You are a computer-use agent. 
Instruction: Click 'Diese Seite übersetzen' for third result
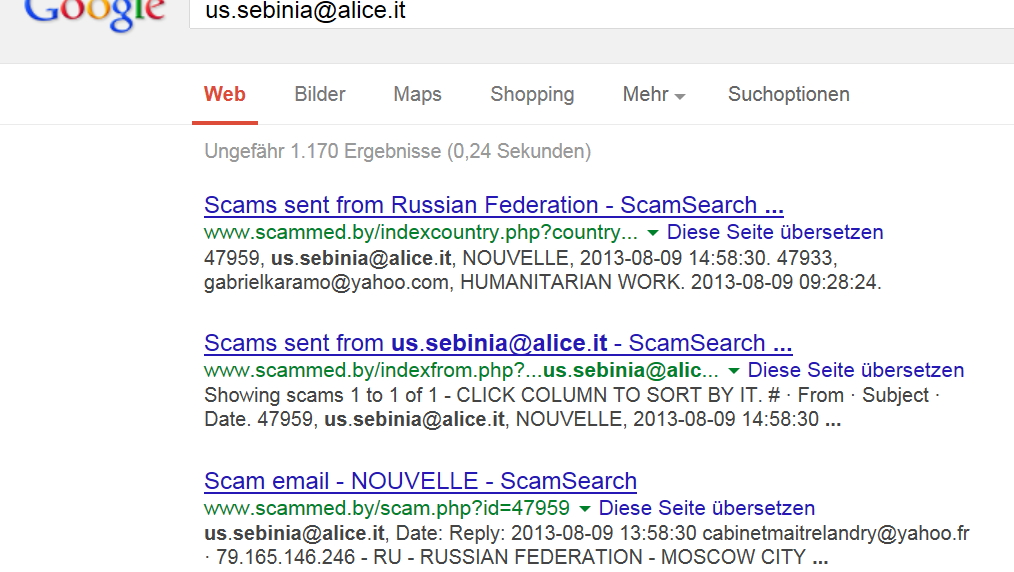(707, 508)
